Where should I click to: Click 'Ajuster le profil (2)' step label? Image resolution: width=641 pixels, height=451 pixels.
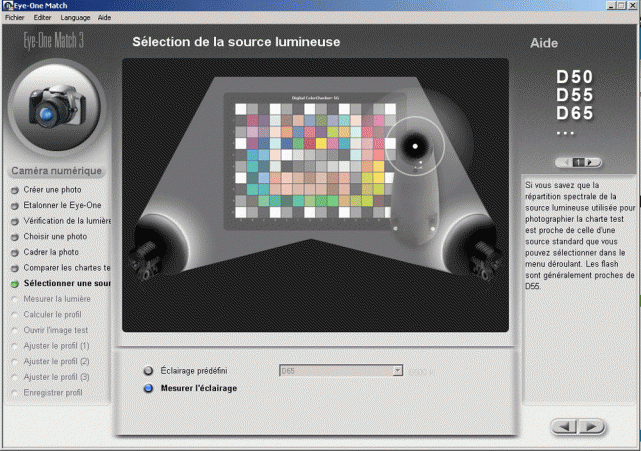pos(56,361)
